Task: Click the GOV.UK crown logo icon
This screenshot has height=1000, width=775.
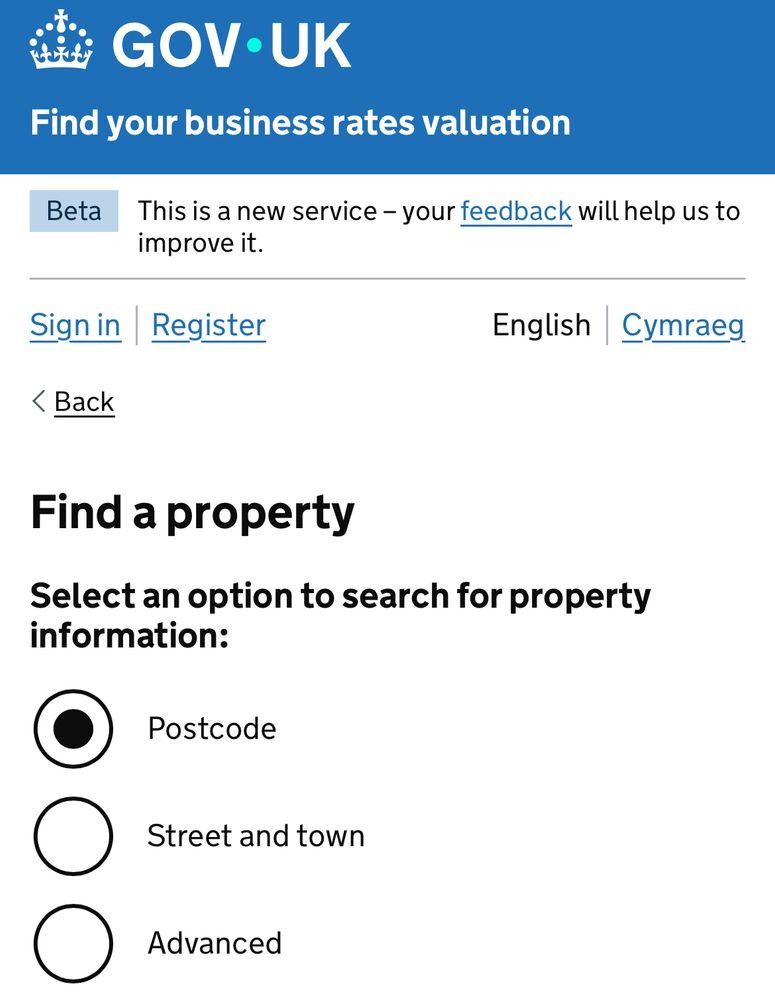Action: click(62, 42)
